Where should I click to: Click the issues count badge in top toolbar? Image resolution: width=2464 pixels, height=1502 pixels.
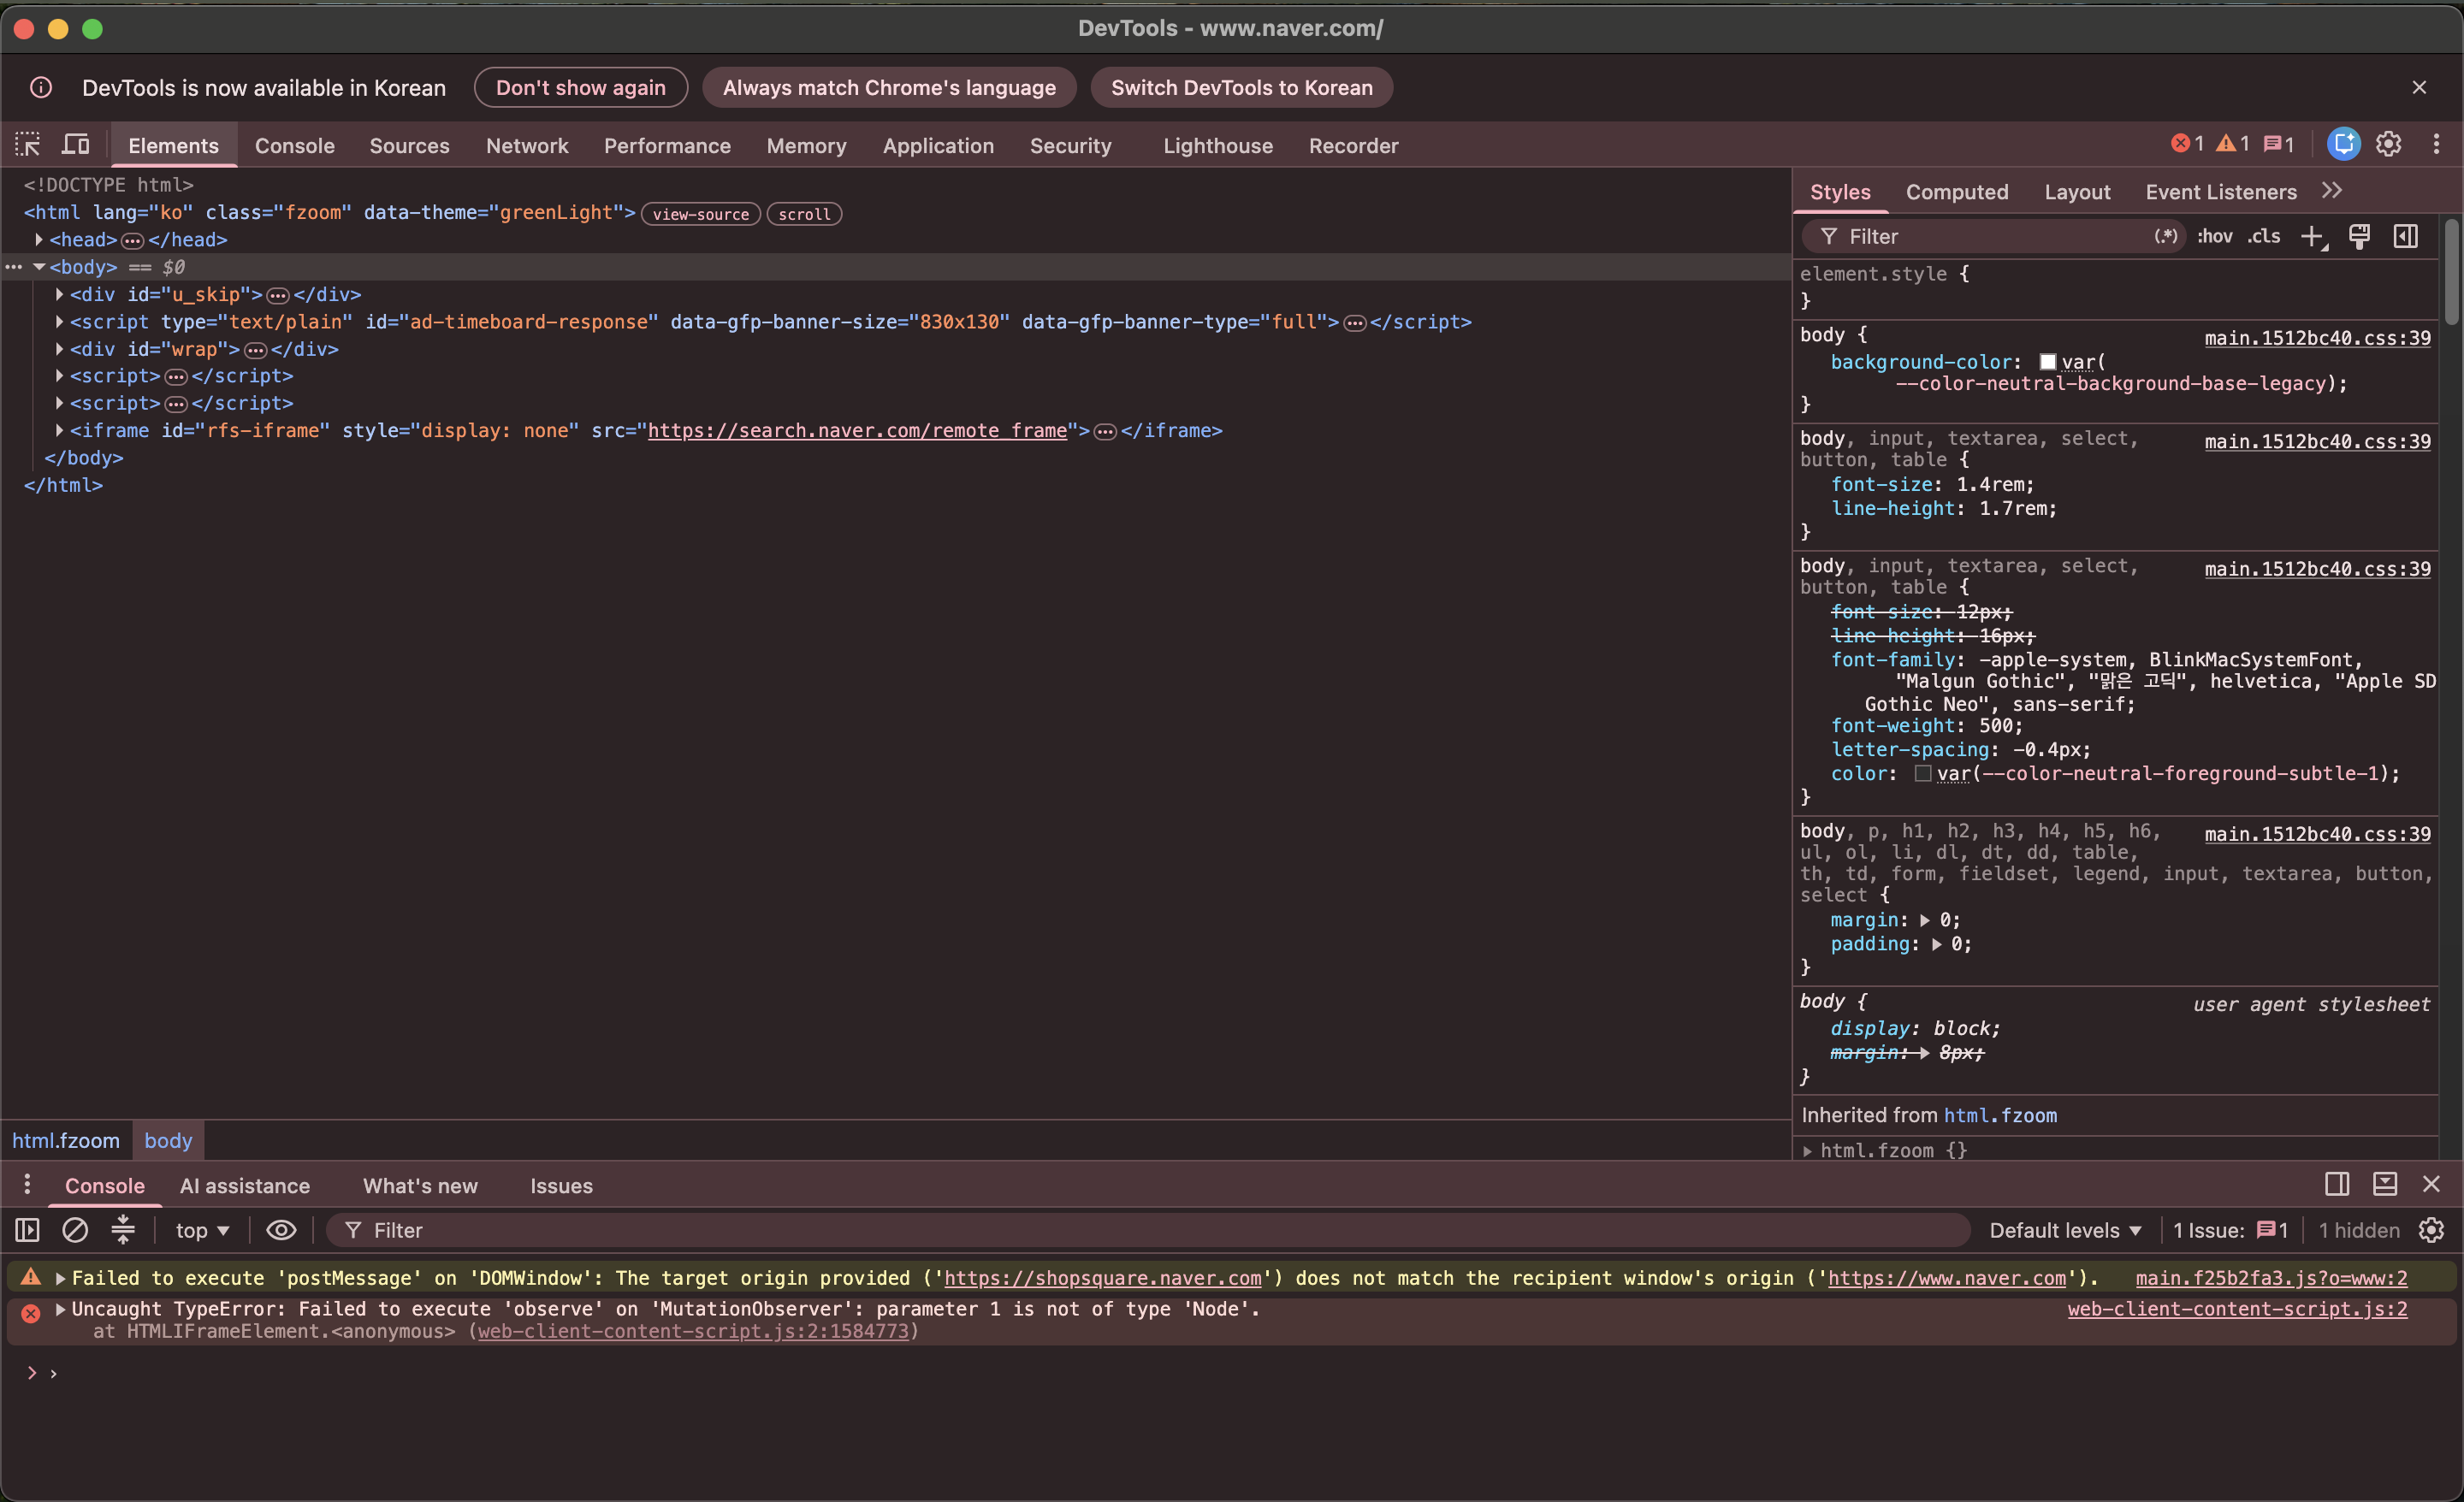2279,145
